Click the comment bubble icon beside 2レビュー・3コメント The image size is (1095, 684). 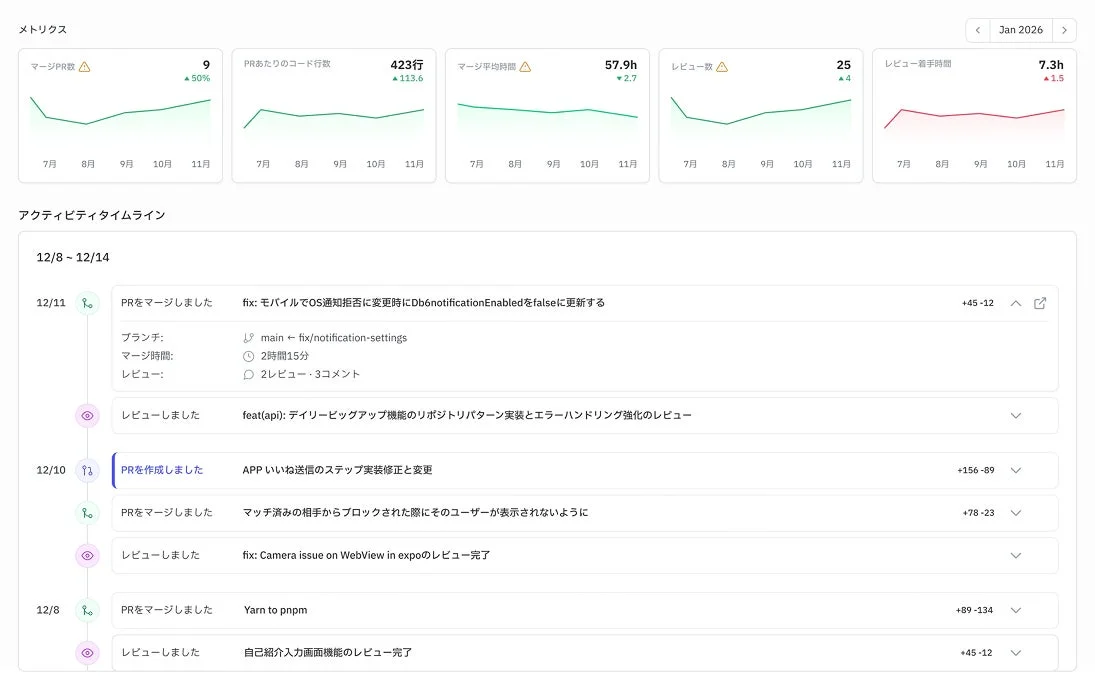click(248, 374)
